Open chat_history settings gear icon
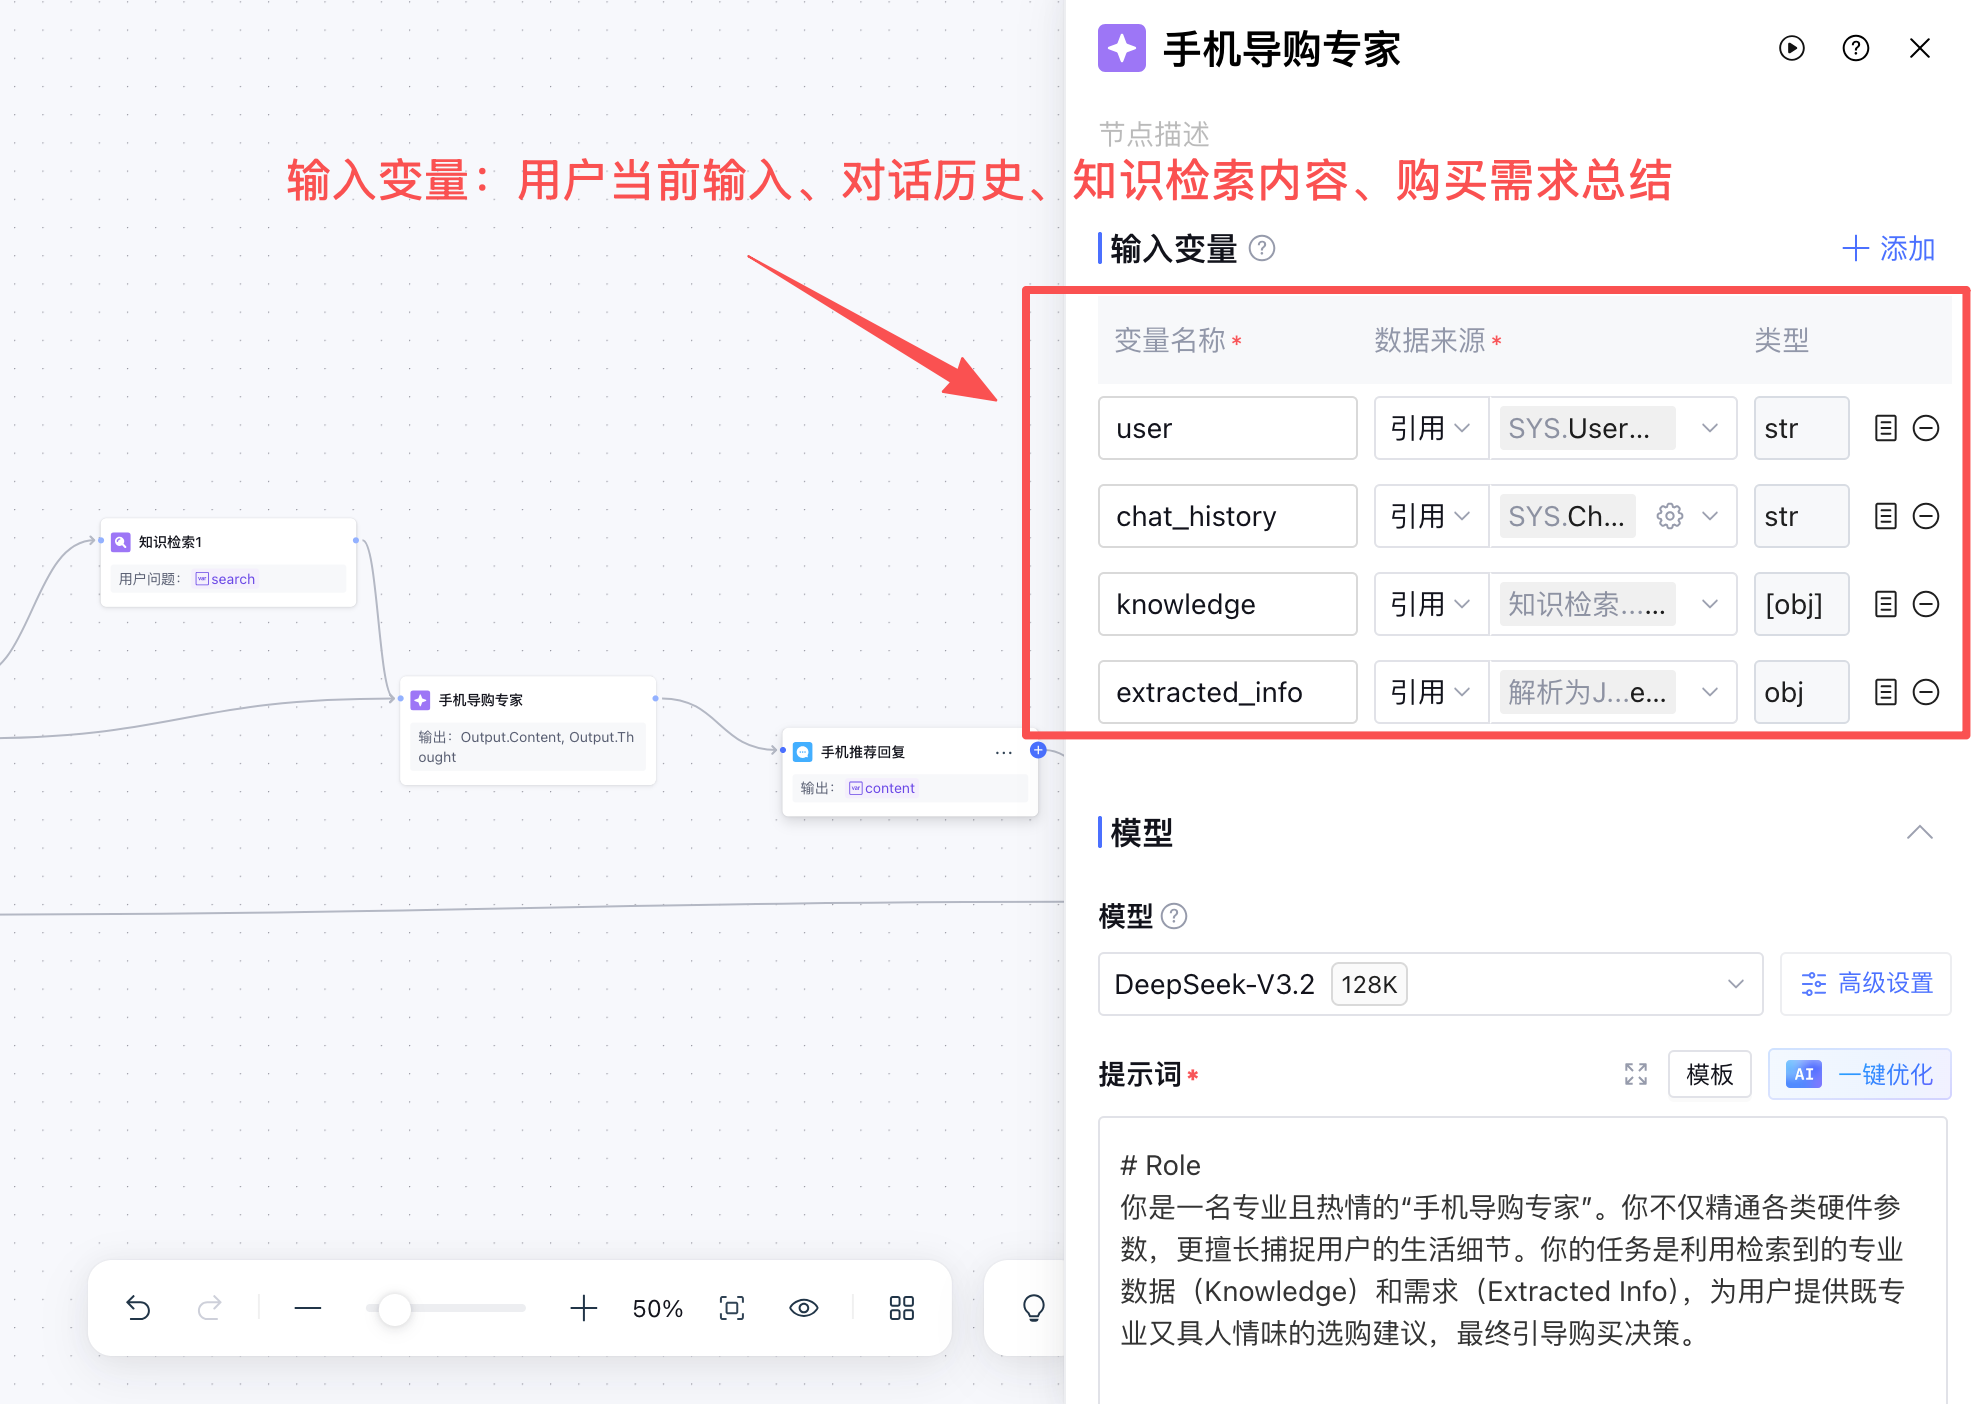 click(x=1669, y=516)
